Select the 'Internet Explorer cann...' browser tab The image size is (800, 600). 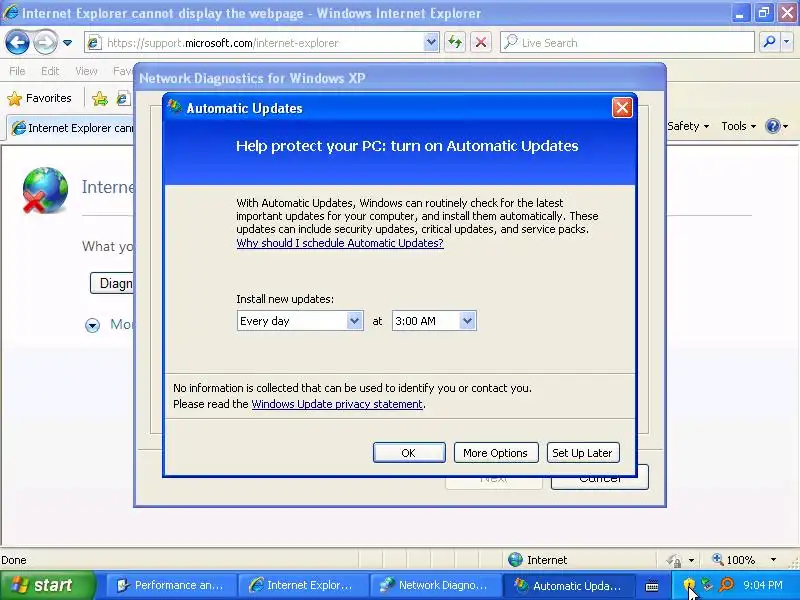(71, 128)
